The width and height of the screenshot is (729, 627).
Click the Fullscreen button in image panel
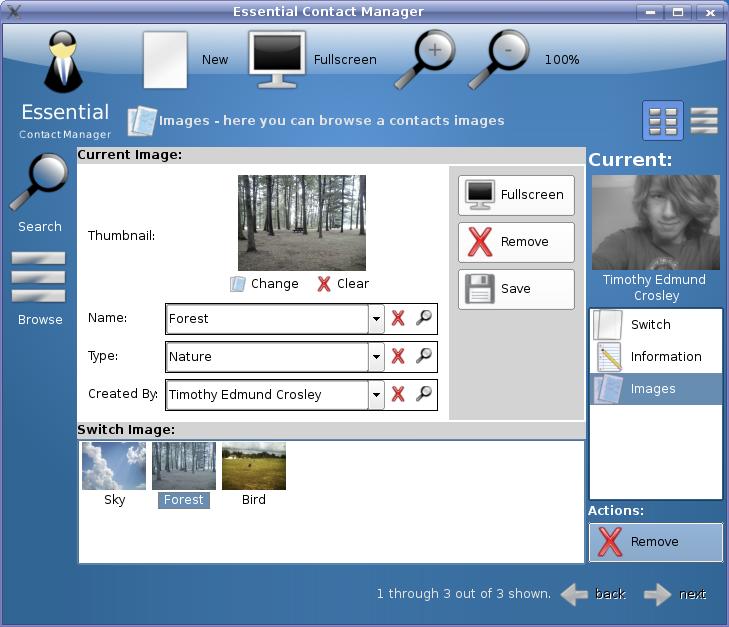(x=516, y=195)
